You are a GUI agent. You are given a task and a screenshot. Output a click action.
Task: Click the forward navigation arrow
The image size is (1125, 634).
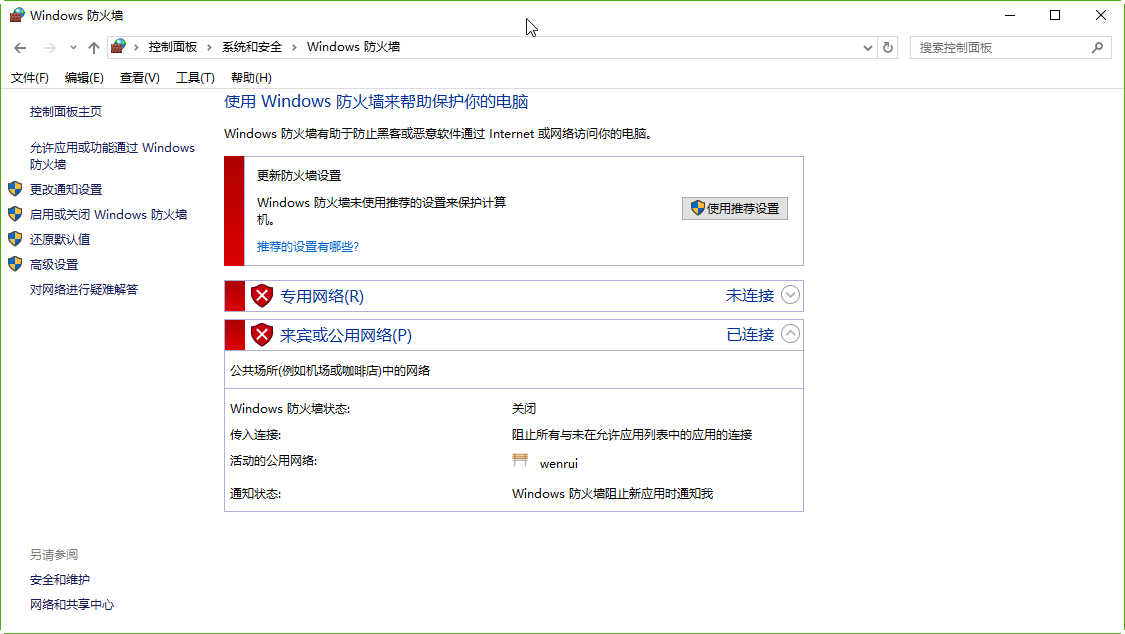pyautogui.click(x=50, y=48)
